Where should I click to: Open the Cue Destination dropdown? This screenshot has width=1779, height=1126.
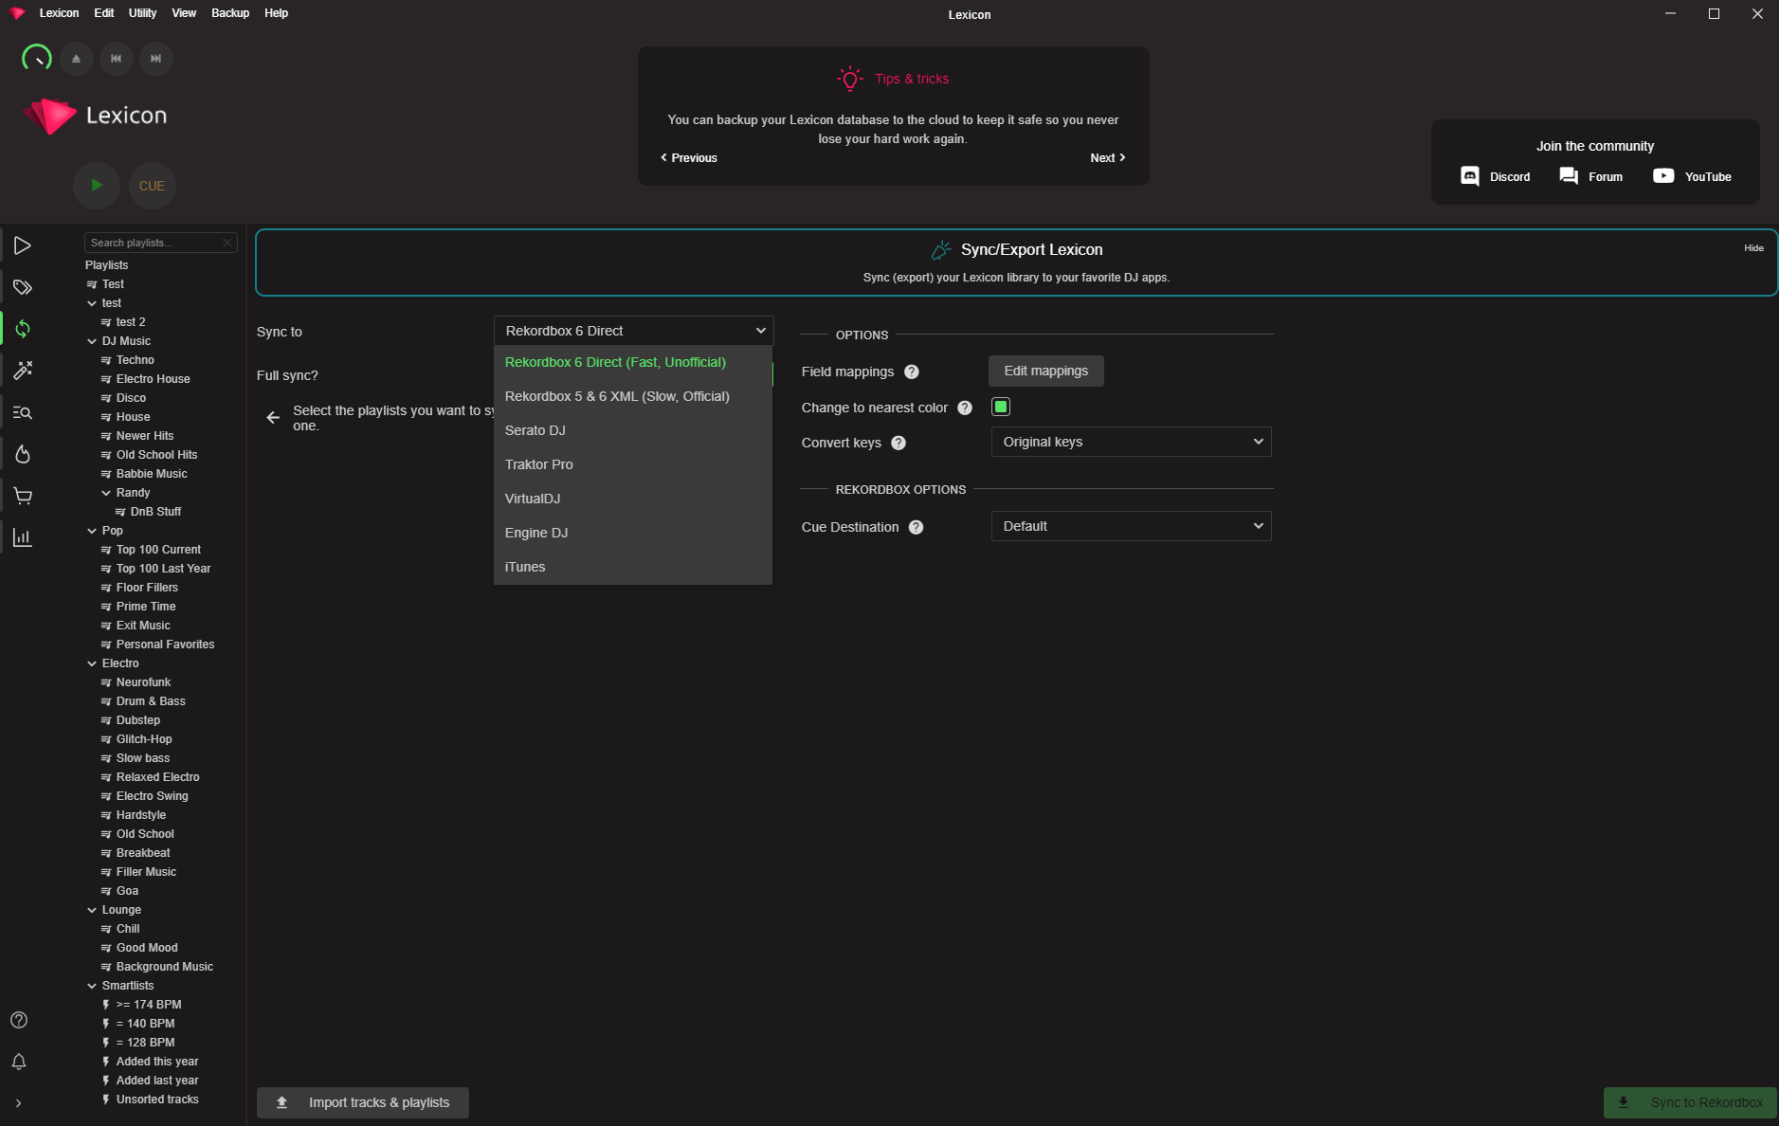click(x=1131, y=526)
